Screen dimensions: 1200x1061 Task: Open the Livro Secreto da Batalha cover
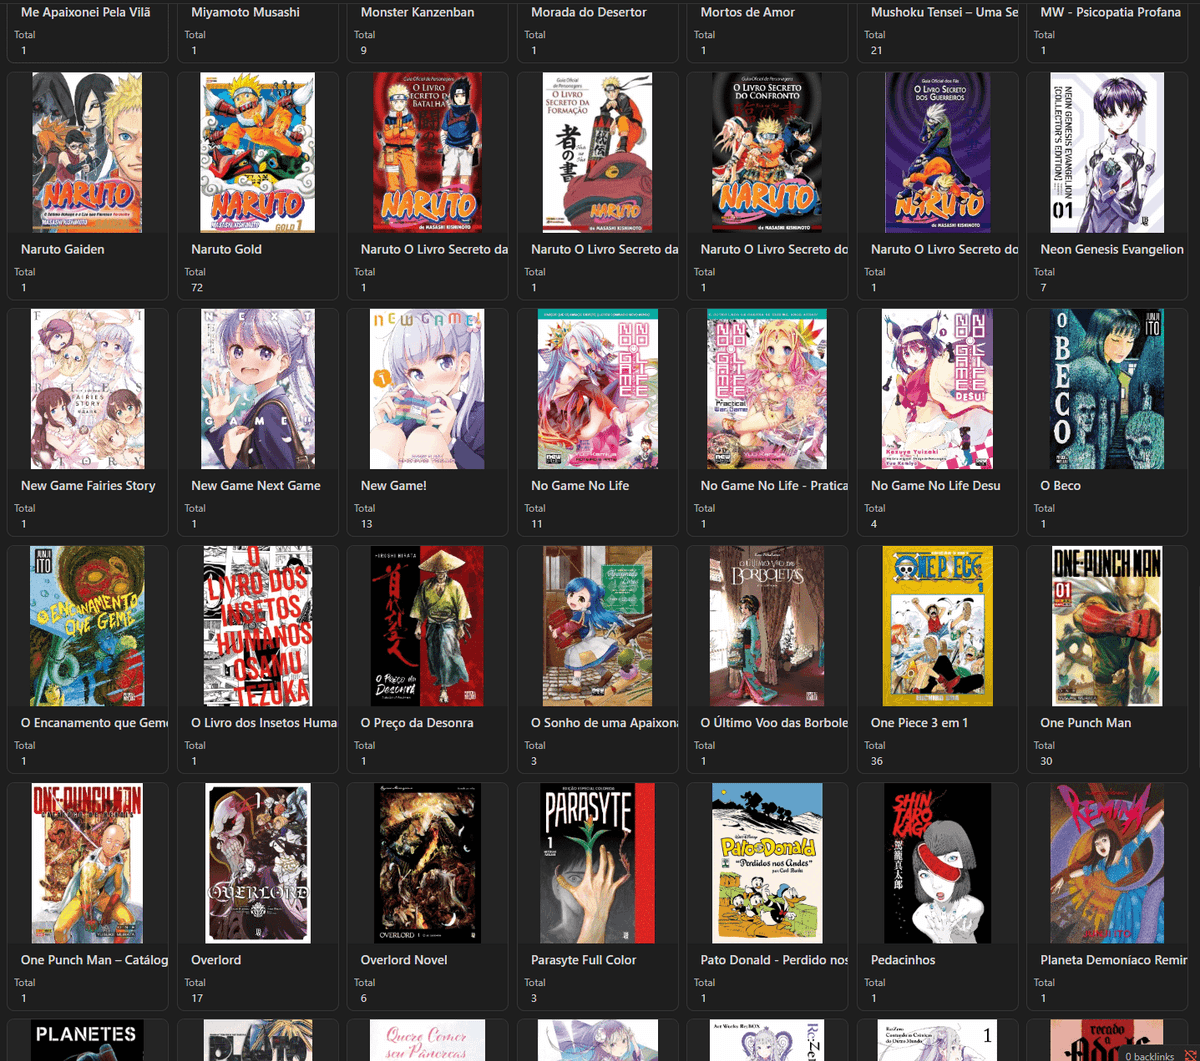click(x=428, y=152)
